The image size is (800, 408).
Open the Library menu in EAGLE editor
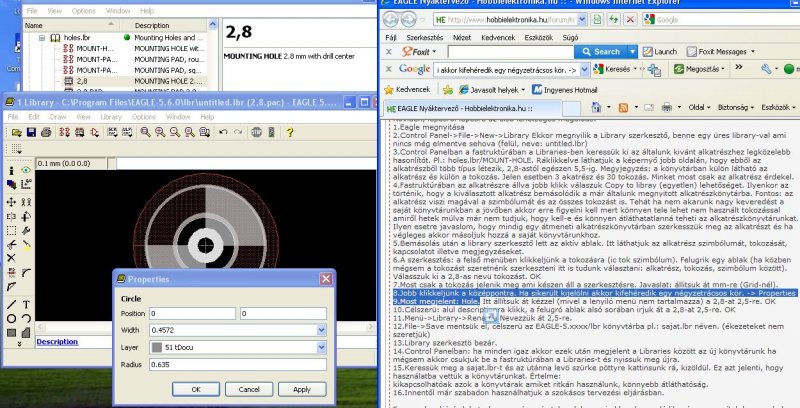pos(111,117)
